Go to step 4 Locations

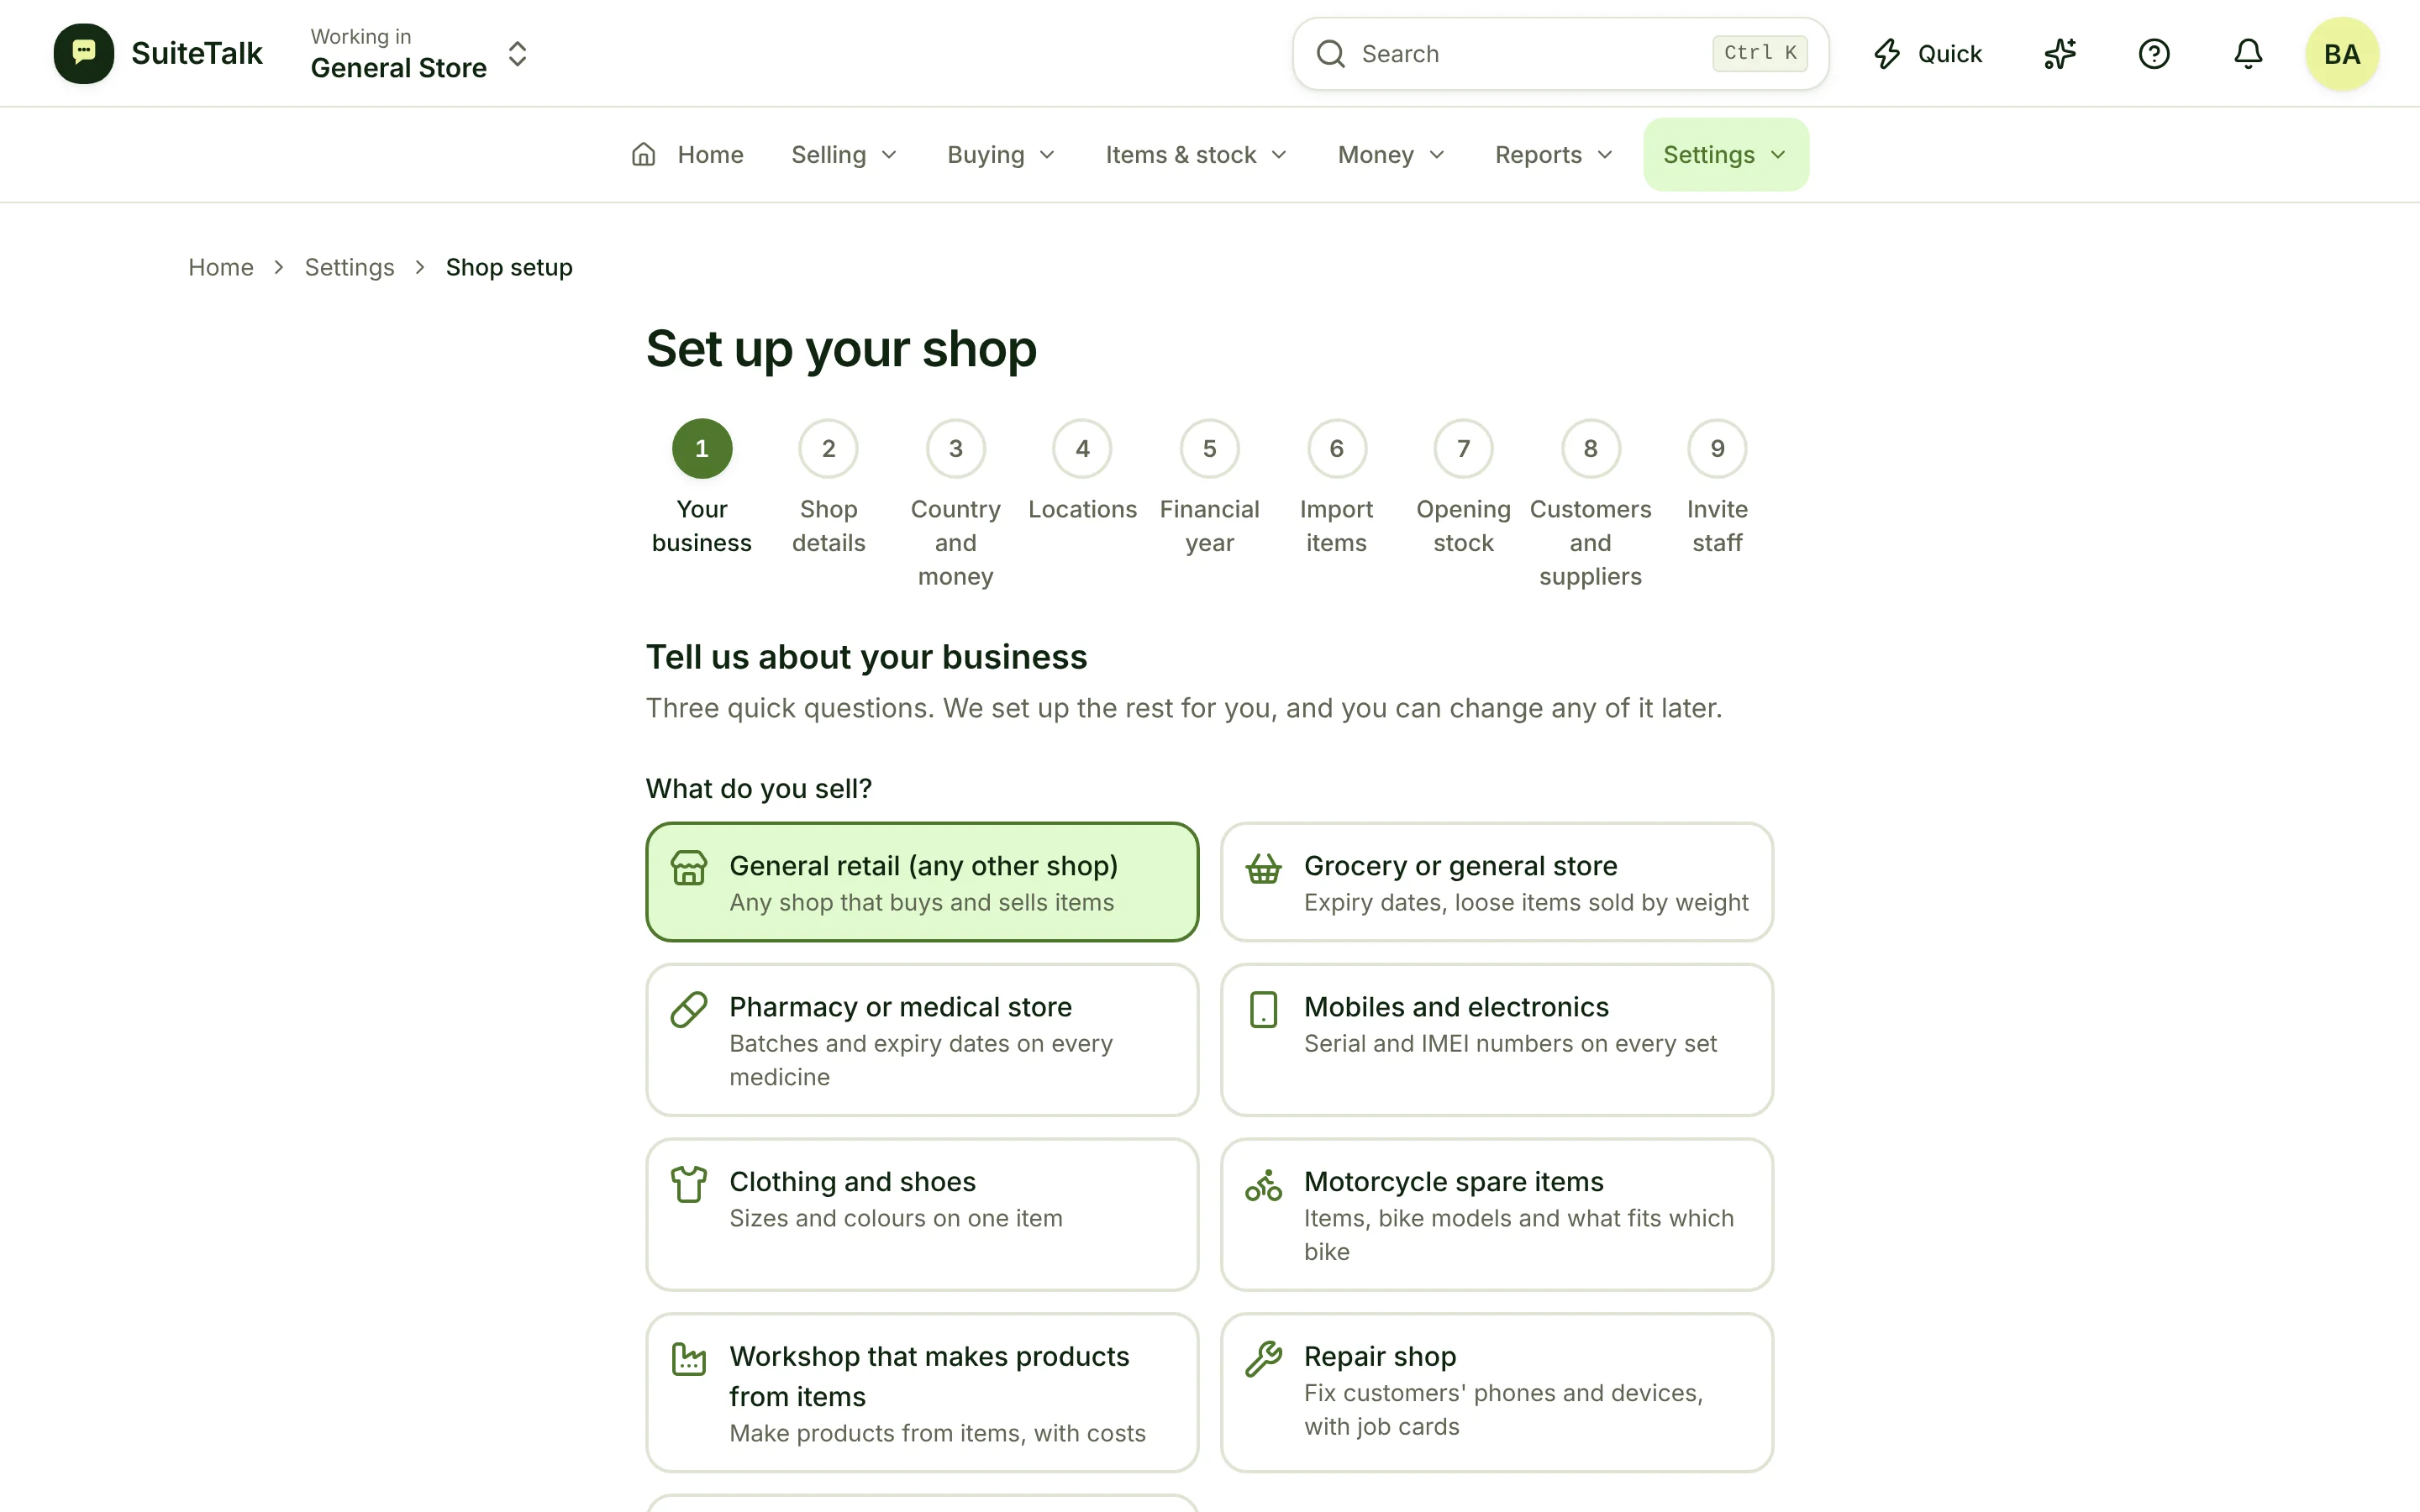point(1083,472)
